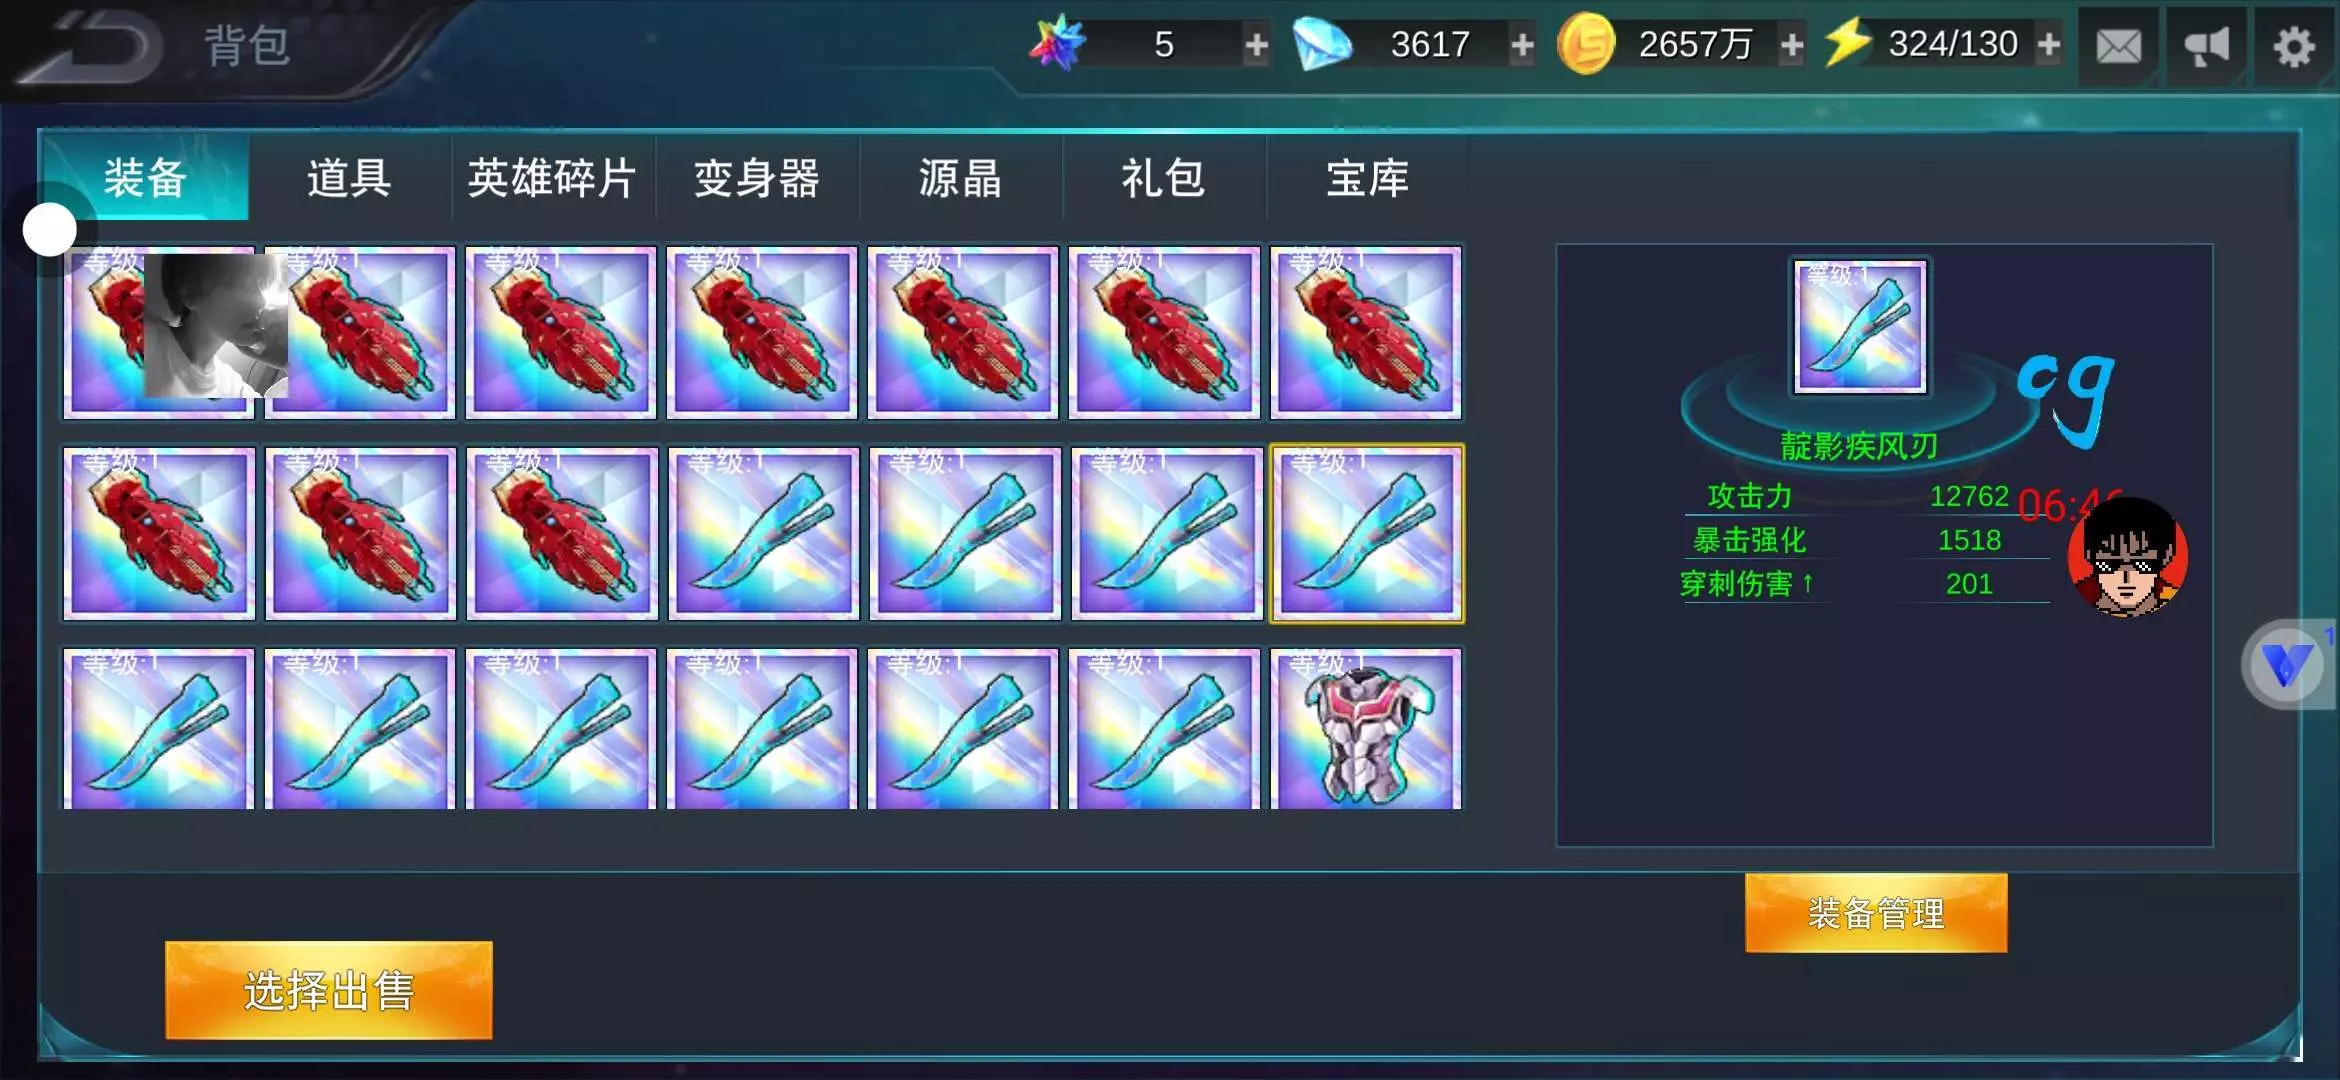Screen dimensions: 2340x1080
Task: Select the highlighted blue blade item
Action: click(x=1366, y=533)
